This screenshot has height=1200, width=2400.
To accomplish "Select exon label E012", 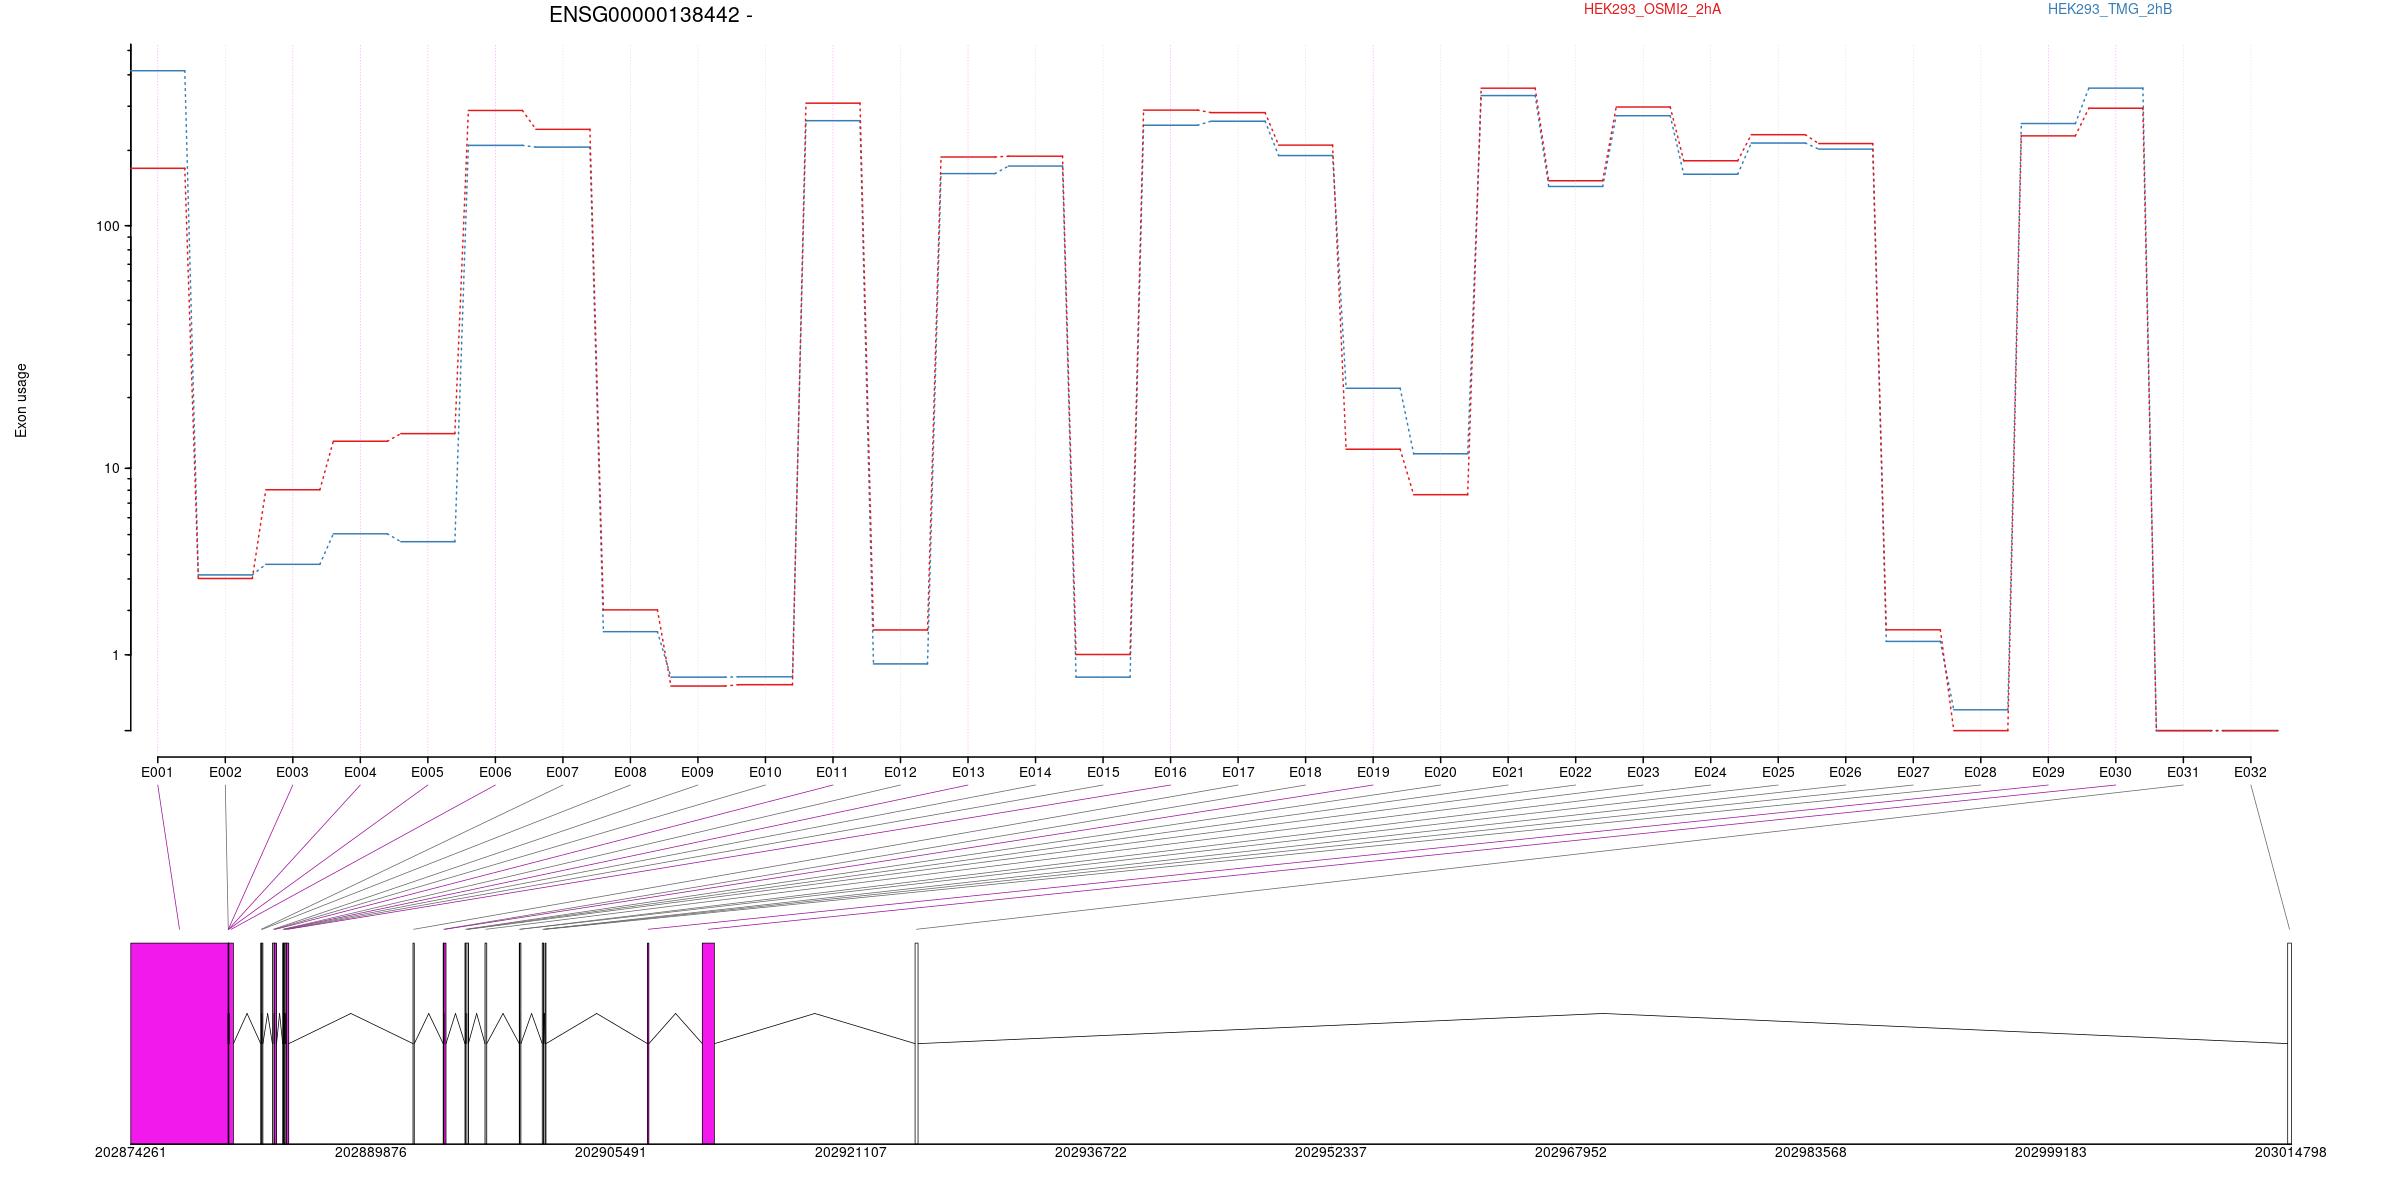I will click(900, 772).
